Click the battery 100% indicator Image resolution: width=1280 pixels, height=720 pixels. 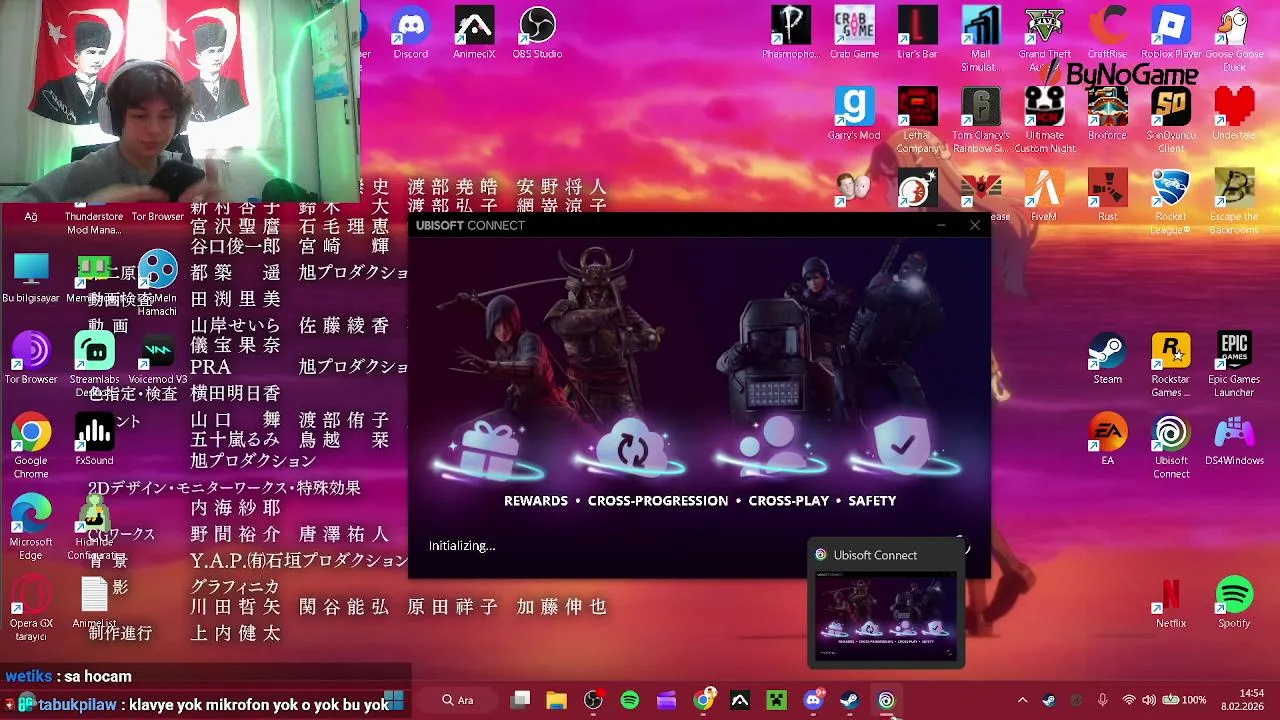click(1186, 700)
